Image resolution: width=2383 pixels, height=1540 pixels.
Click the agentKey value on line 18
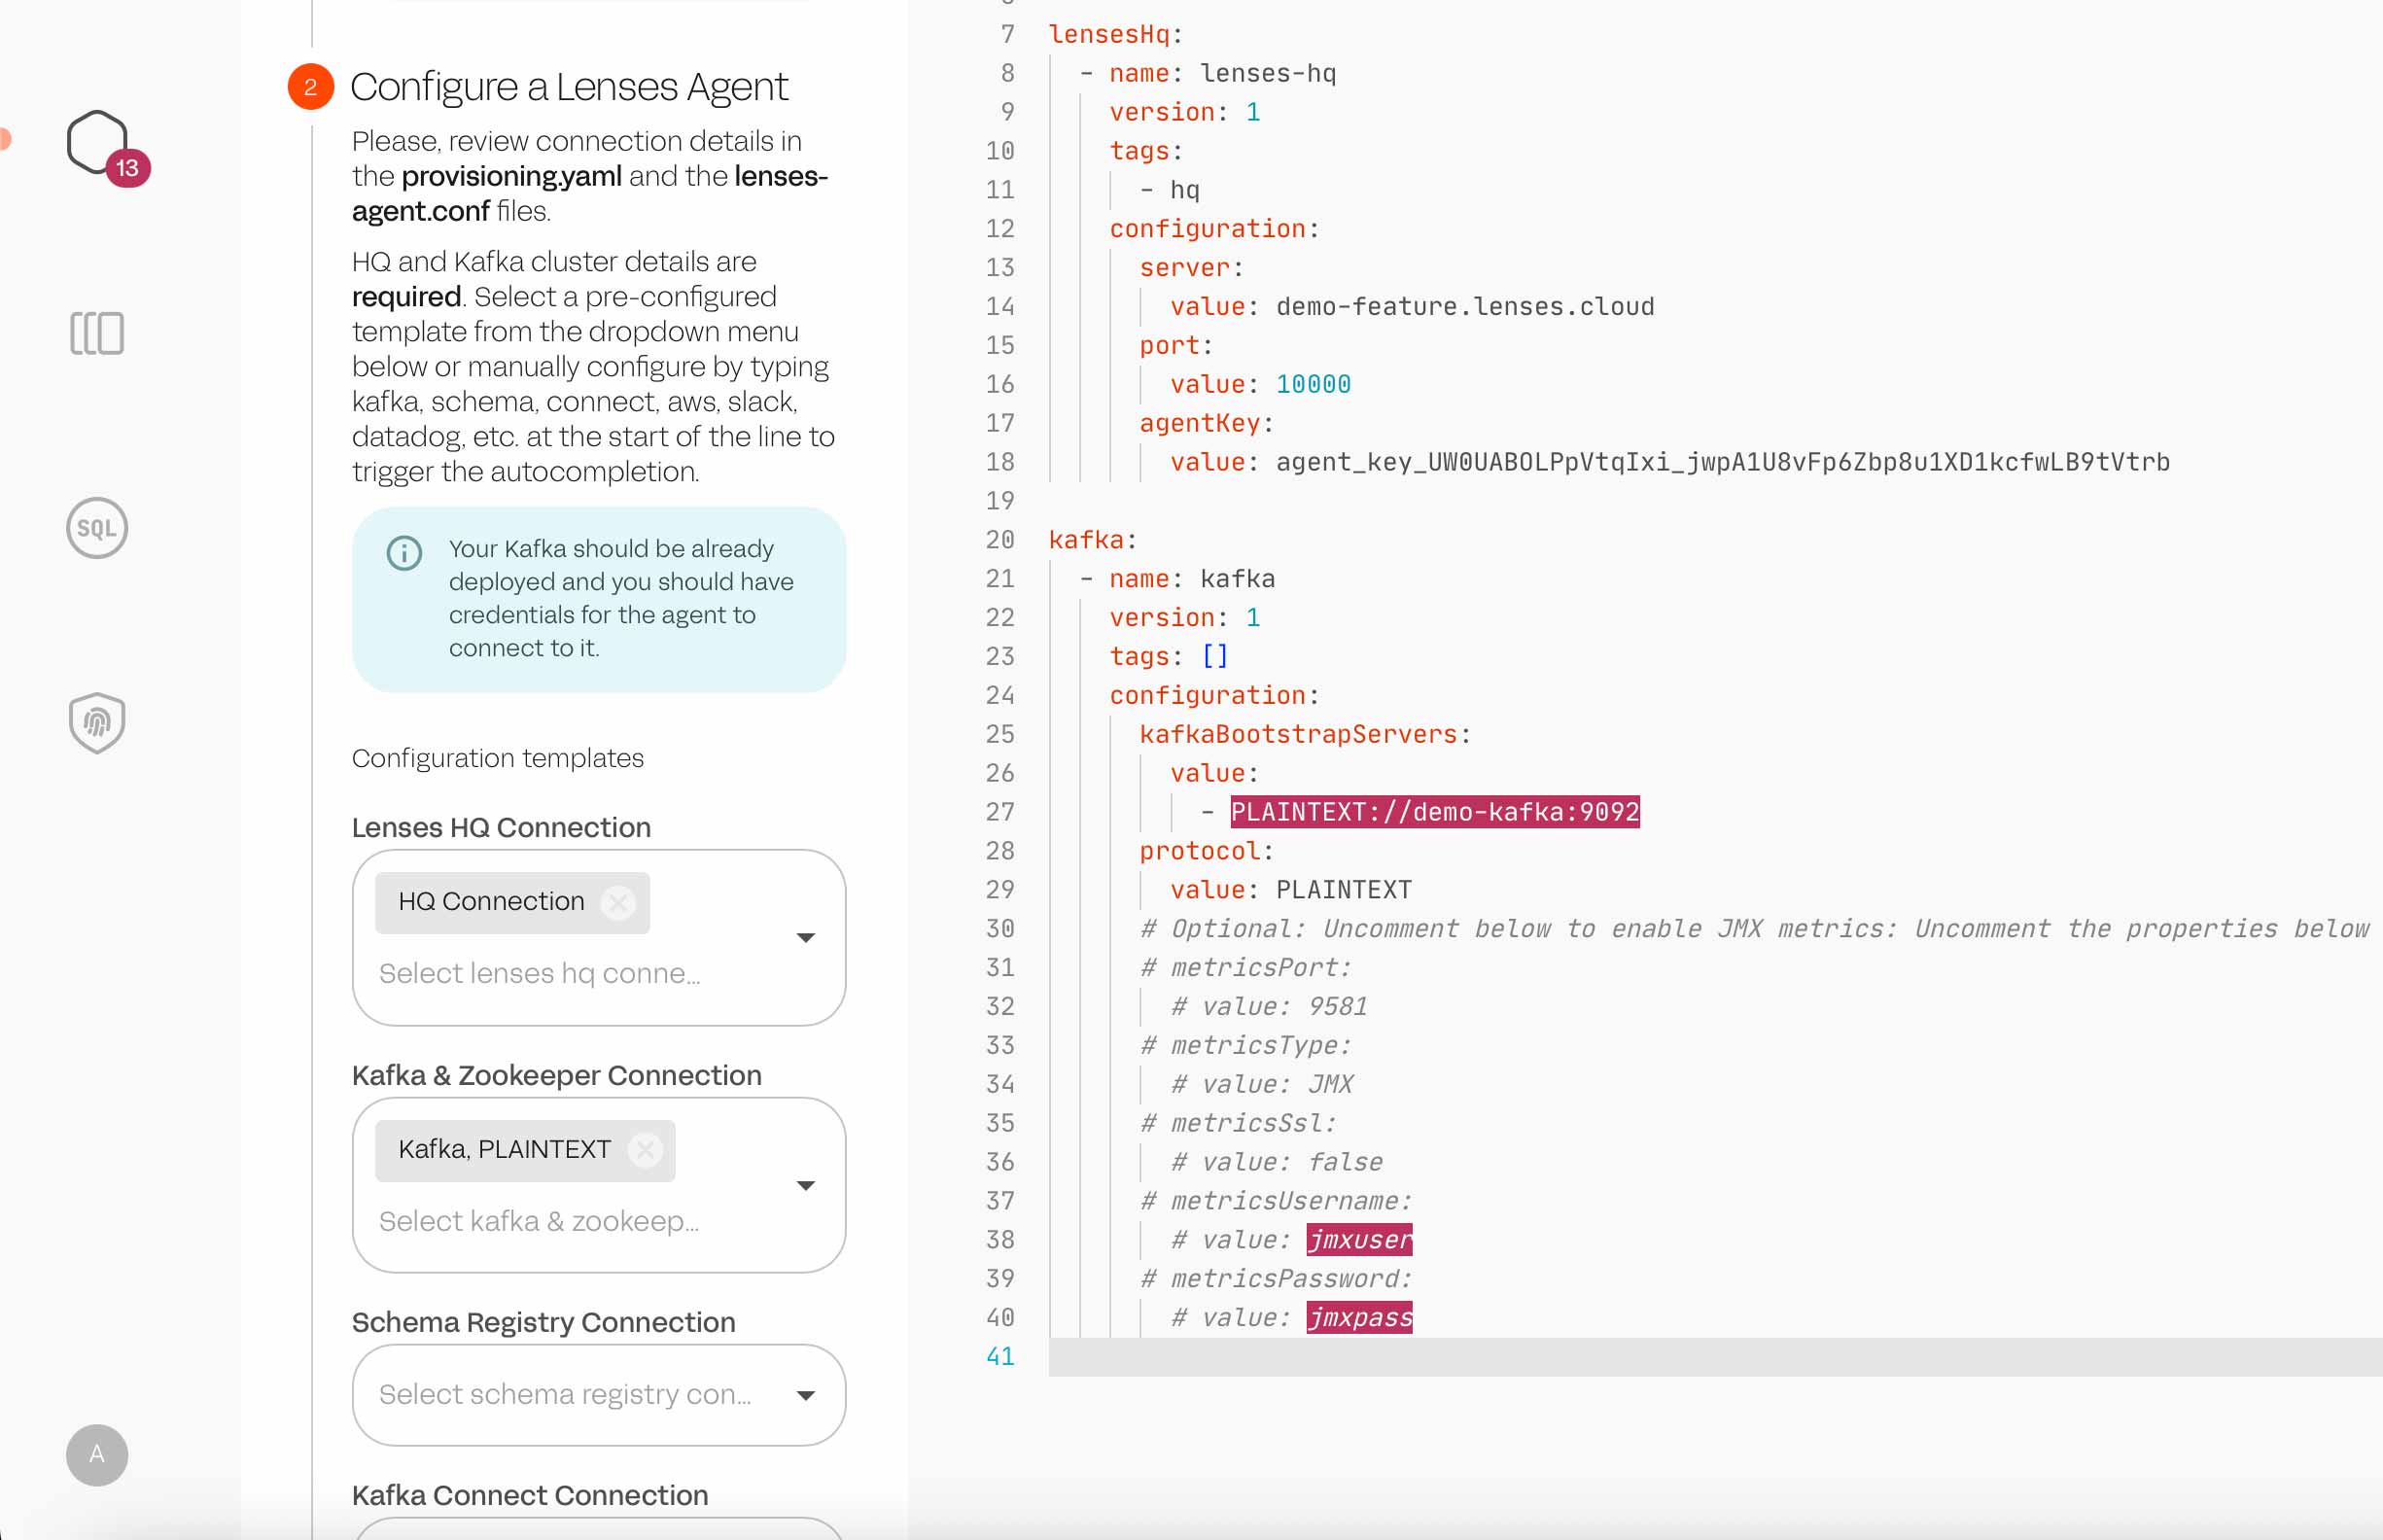click(x=1721, y=462)
